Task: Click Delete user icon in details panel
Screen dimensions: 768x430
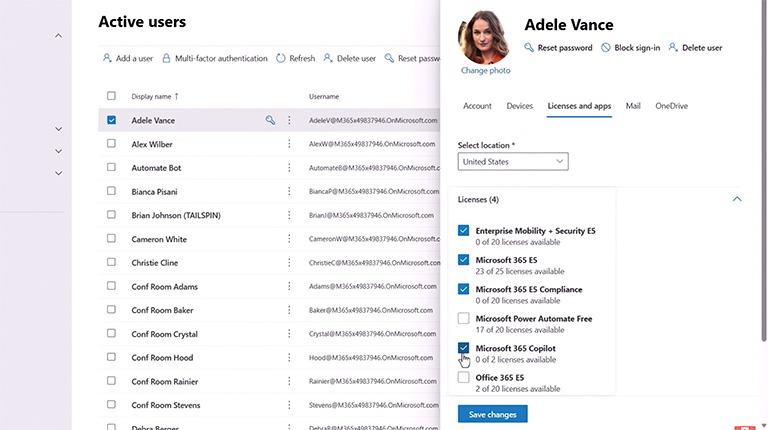Action: pos(673,48)
